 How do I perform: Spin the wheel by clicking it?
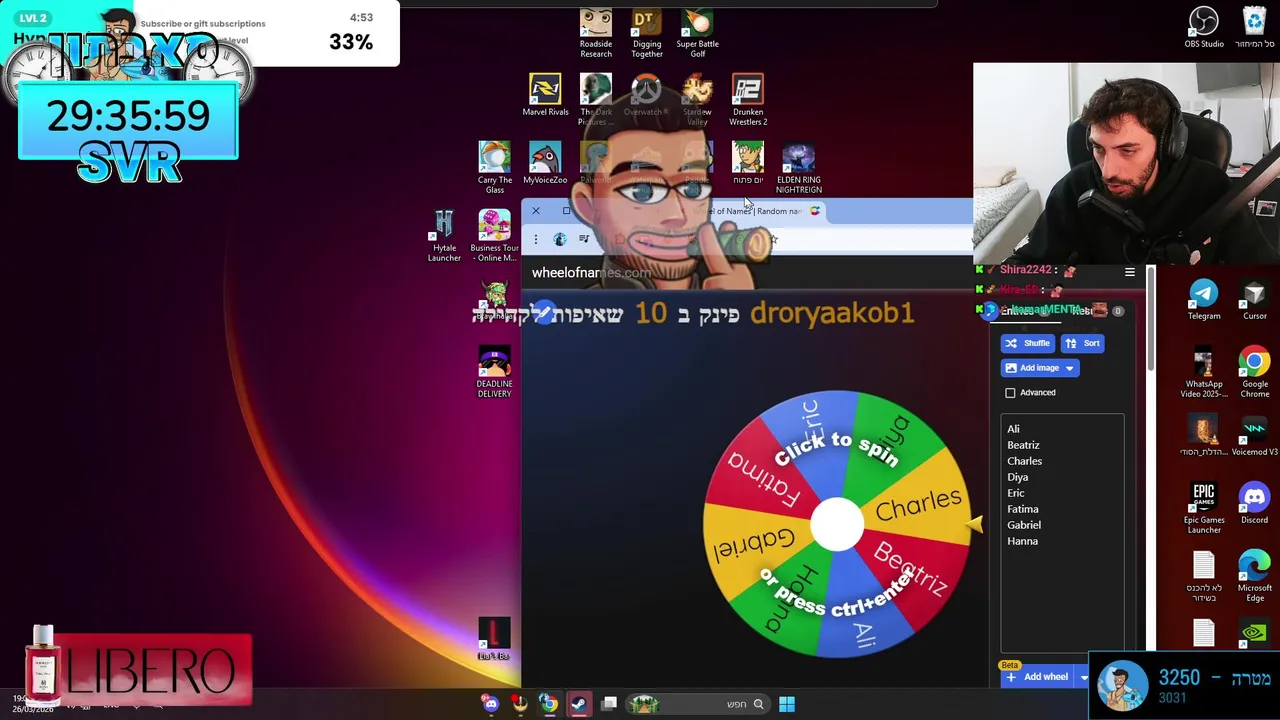[x=836, y=524]
